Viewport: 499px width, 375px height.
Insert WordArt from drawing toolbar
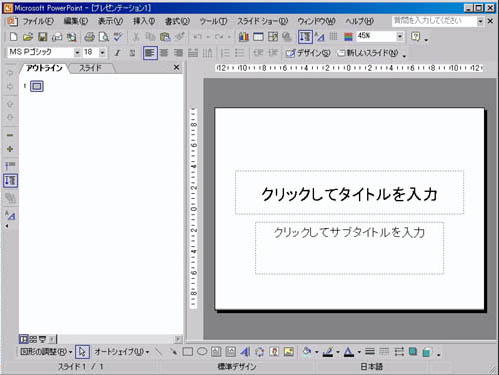point(245,352)
